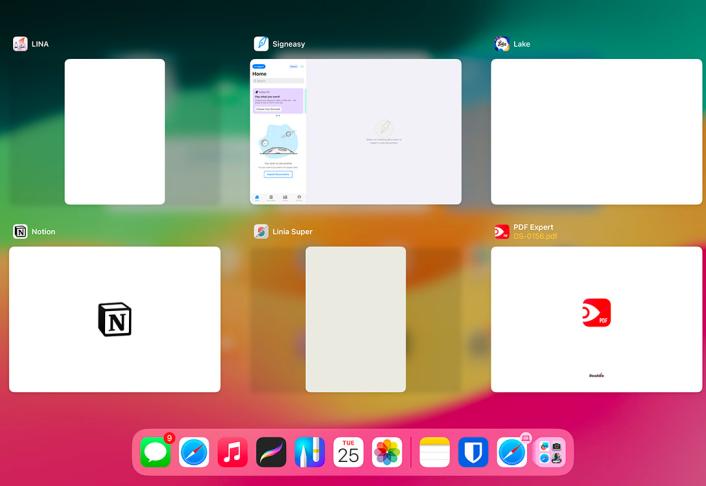Screen dimensions: 706x486
Task: Select the PDF Expert window preview
Action: pos(596,319)
